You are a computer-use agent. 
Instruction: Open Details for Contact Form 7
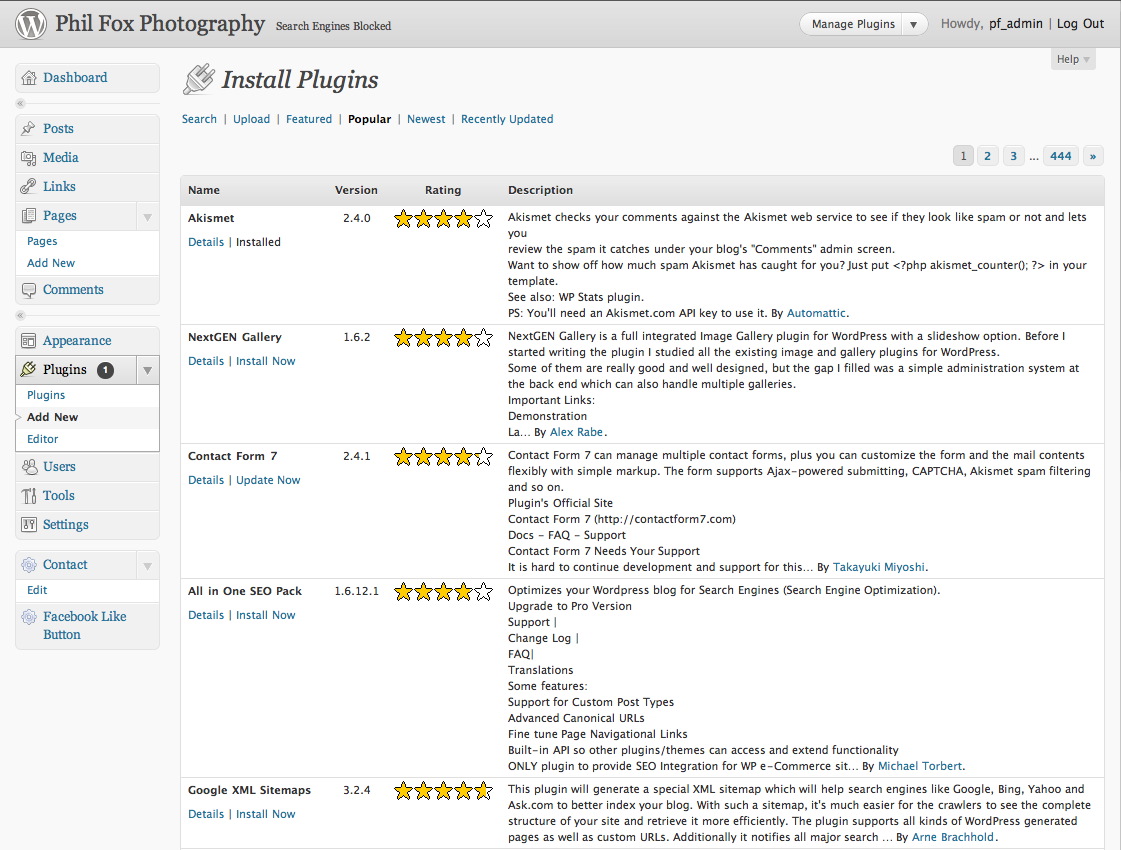(206, 480)
